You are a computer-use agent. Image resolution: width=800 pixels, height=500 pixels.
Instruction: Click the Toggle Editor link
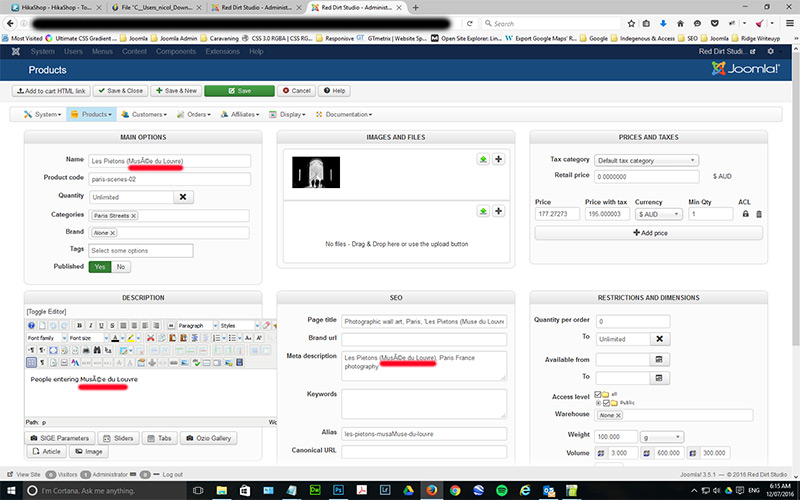coord(46,311)
